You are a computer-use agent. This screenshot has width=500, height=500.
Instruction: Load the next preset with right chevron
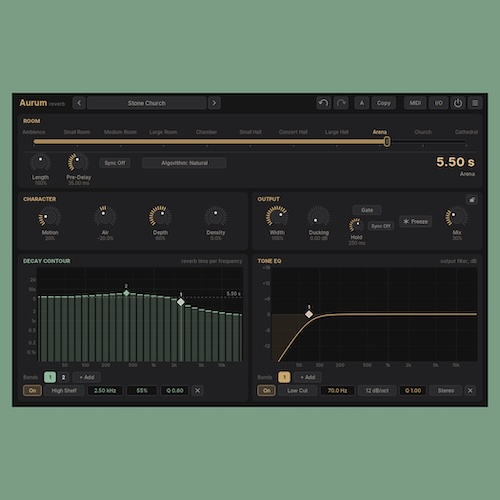(214, 103)
